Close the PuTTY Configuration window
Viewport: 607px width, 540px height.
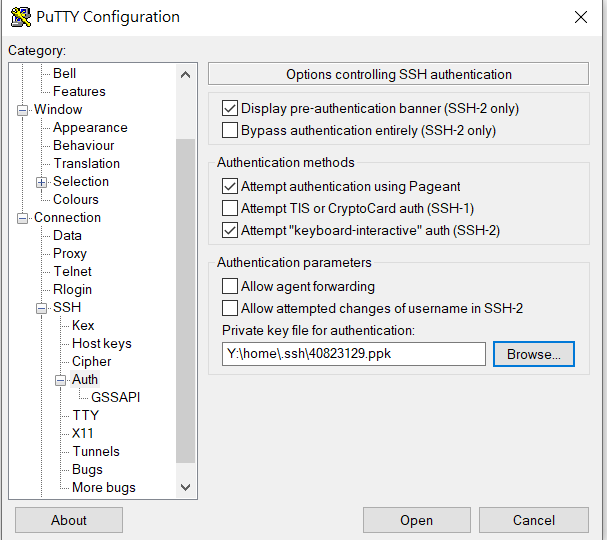581,17
